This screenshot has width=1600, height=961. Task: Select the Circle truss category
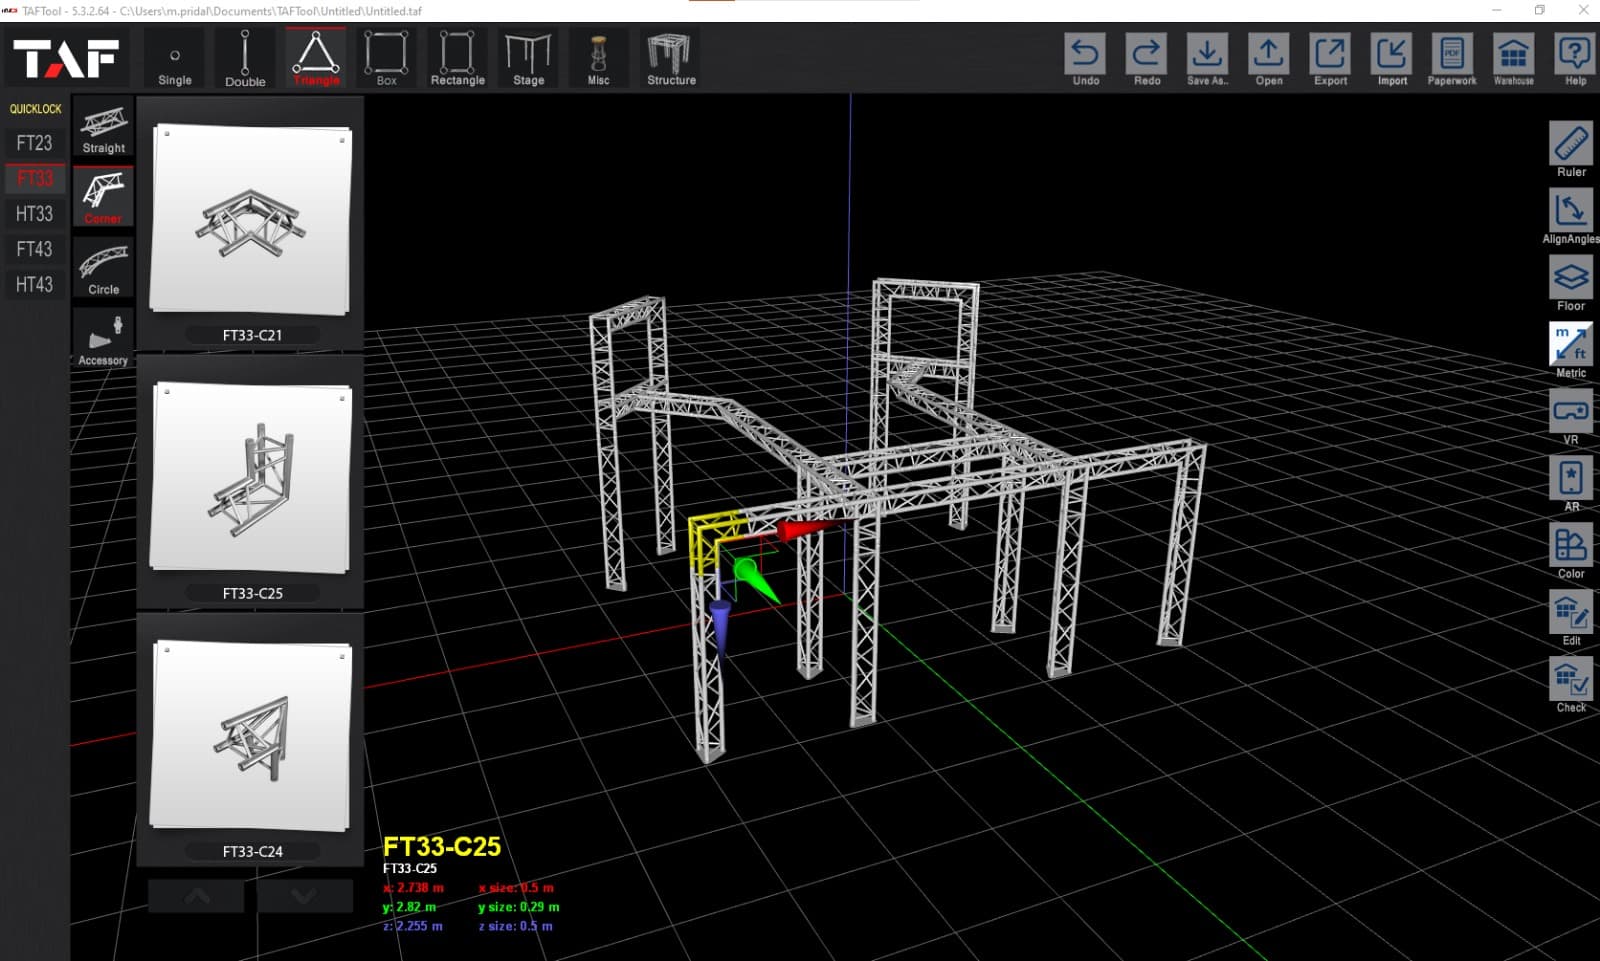point(104,268)
